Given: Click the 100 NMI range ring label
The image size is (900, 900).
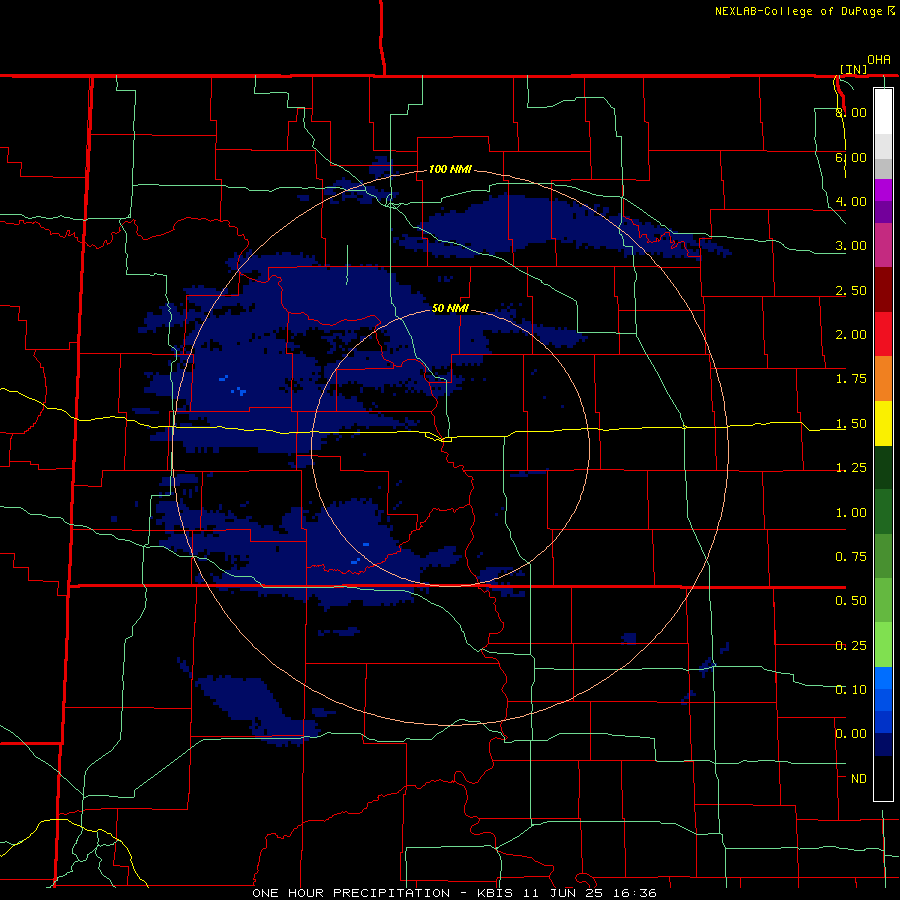Looking at the screenshot, I should pos(450,169).
